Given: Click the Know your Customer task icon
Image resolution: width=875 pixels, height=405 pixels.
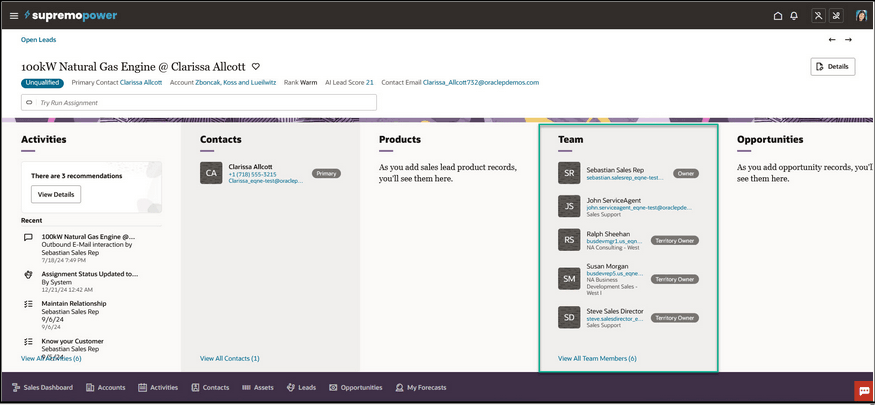Looking at the screenshot, I should (28, 341).
